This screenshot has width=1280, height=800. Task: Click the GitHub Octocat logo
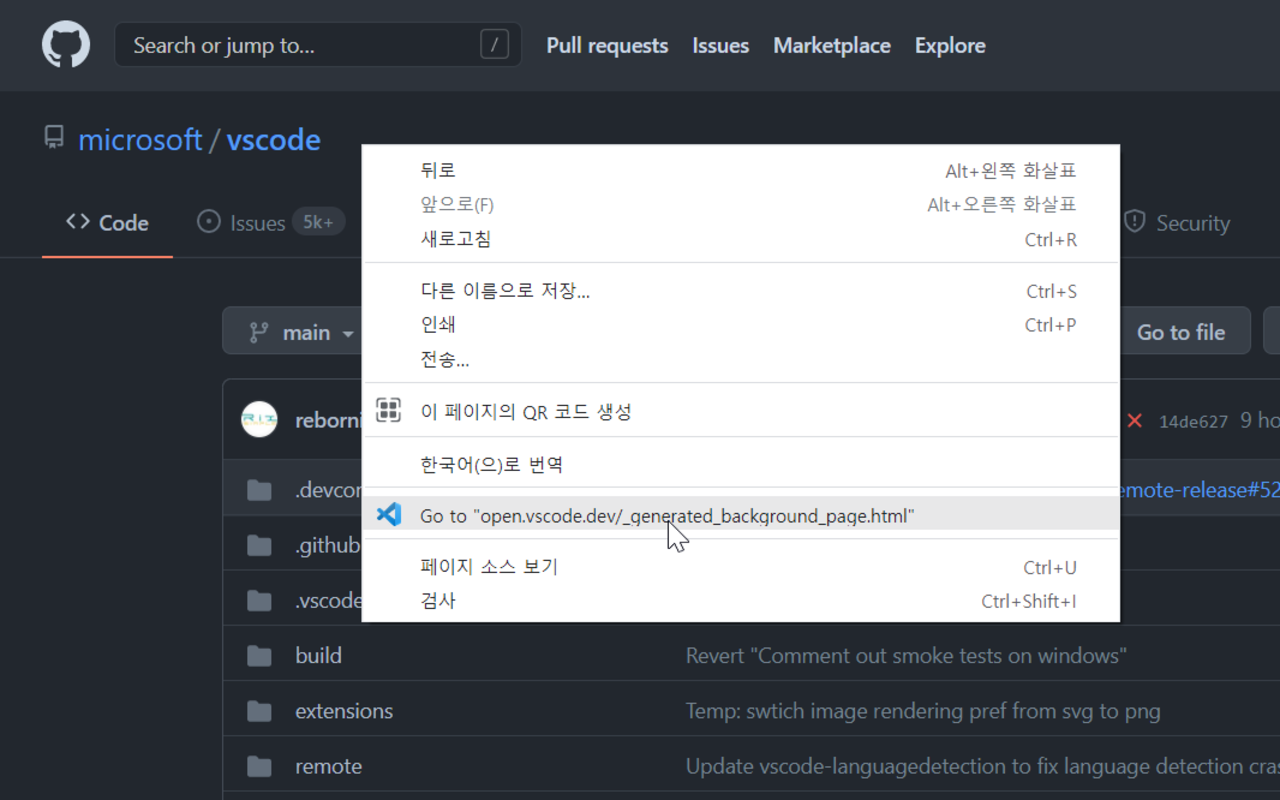(65, 44)
